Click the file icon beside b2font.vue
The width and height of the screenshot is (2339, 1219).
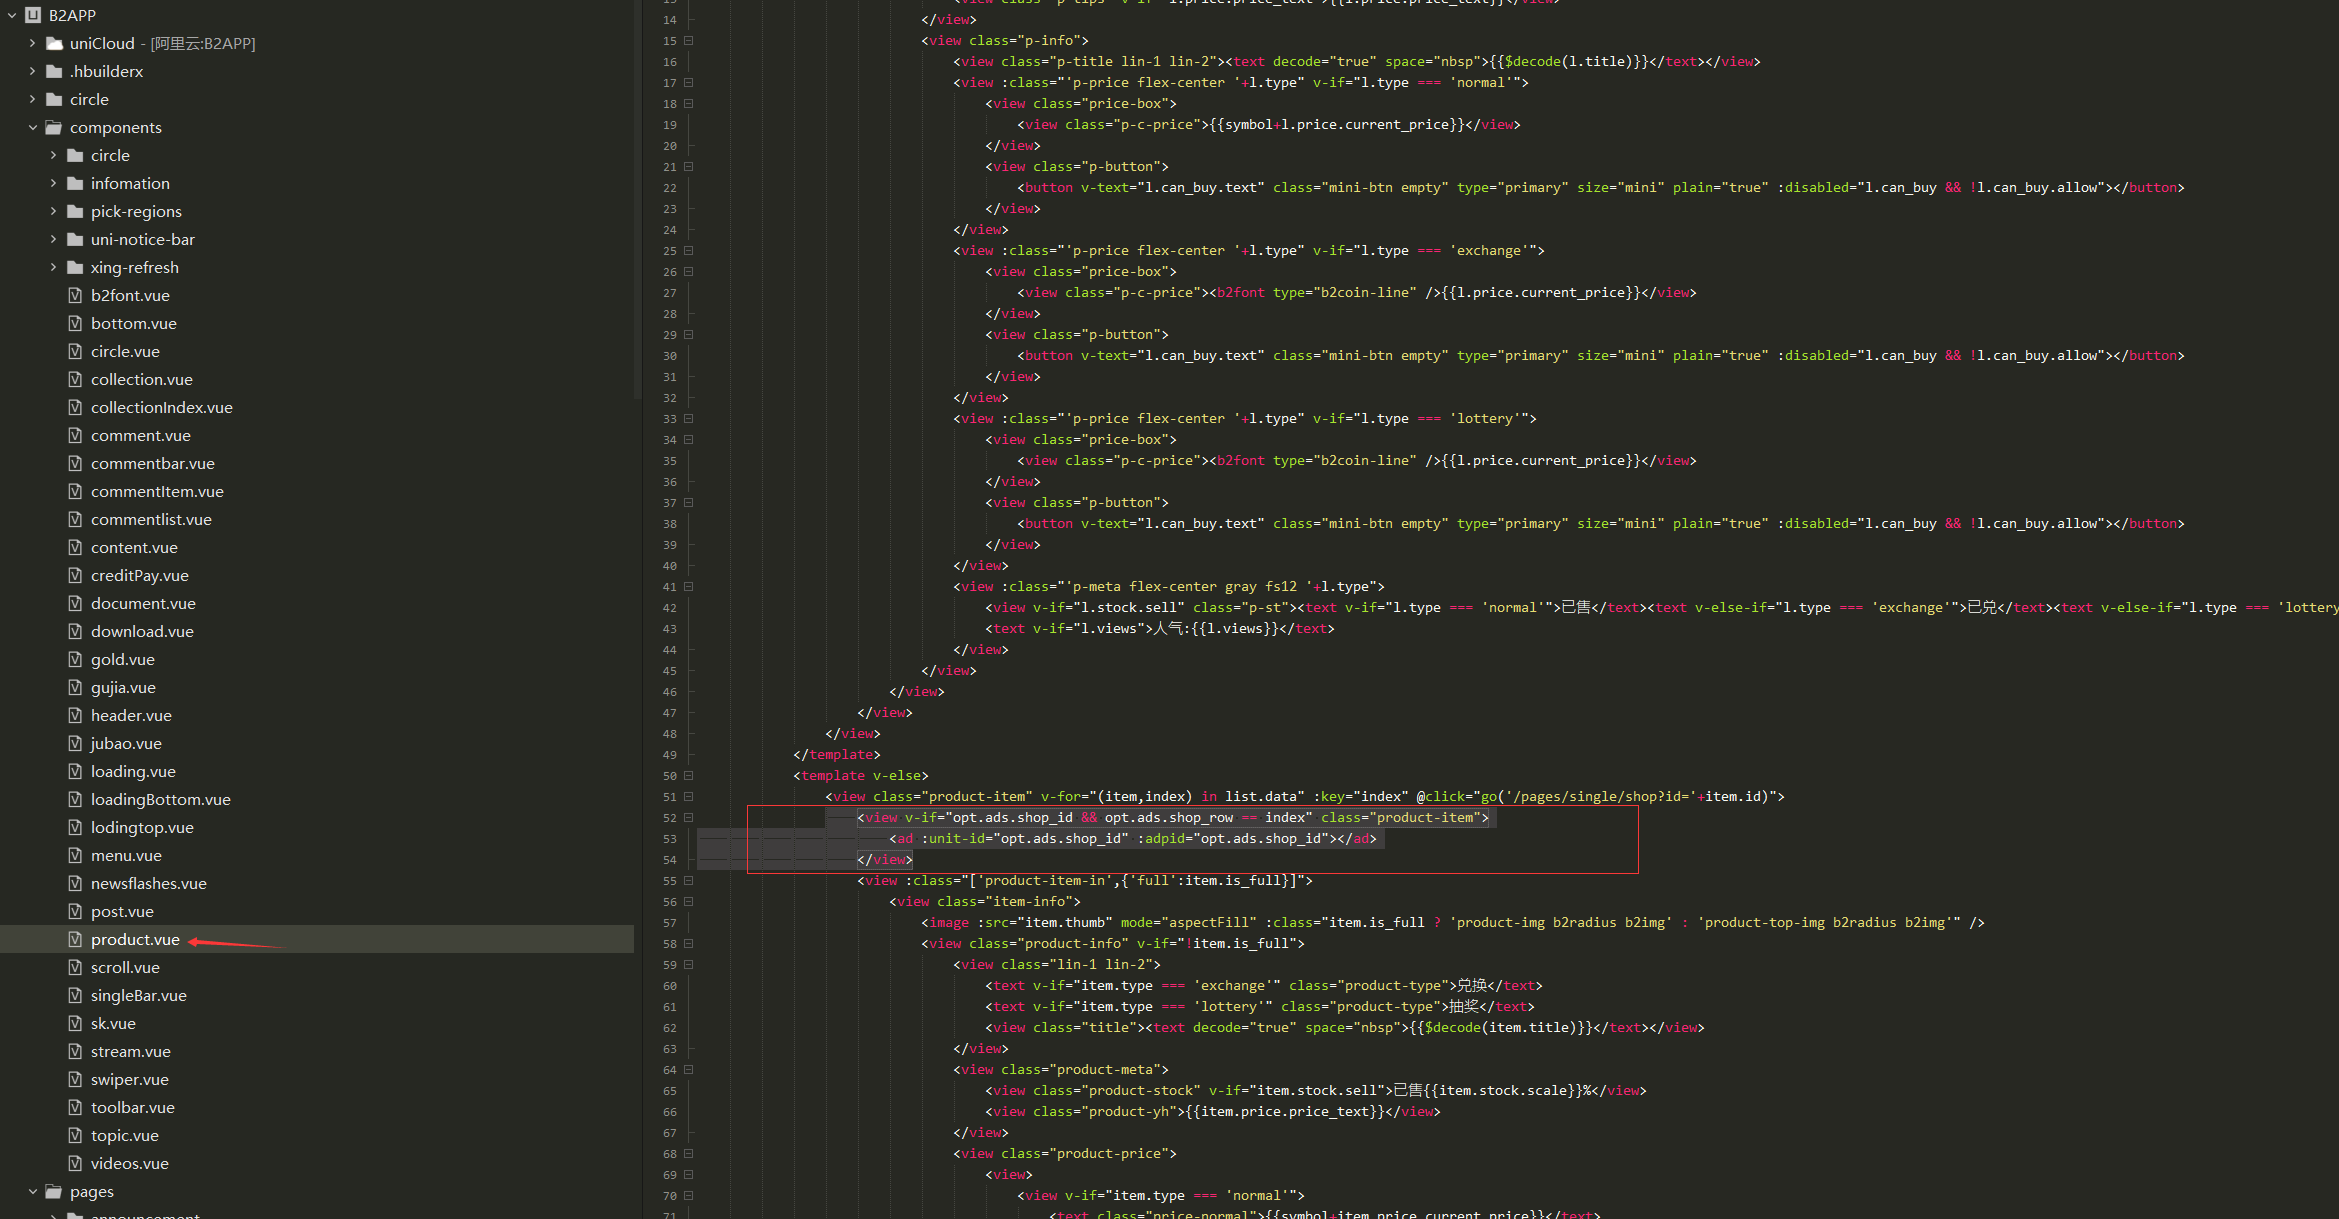click(75, 295)
